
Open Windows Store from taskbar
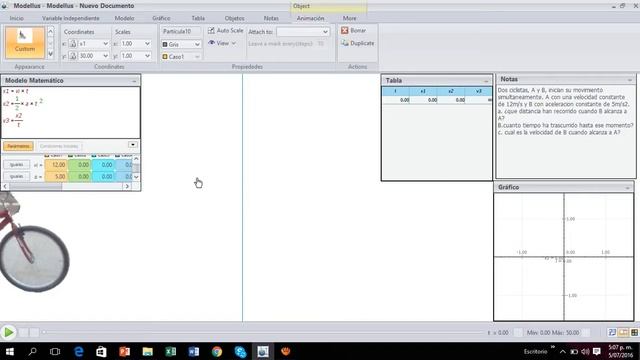[101, 351]
